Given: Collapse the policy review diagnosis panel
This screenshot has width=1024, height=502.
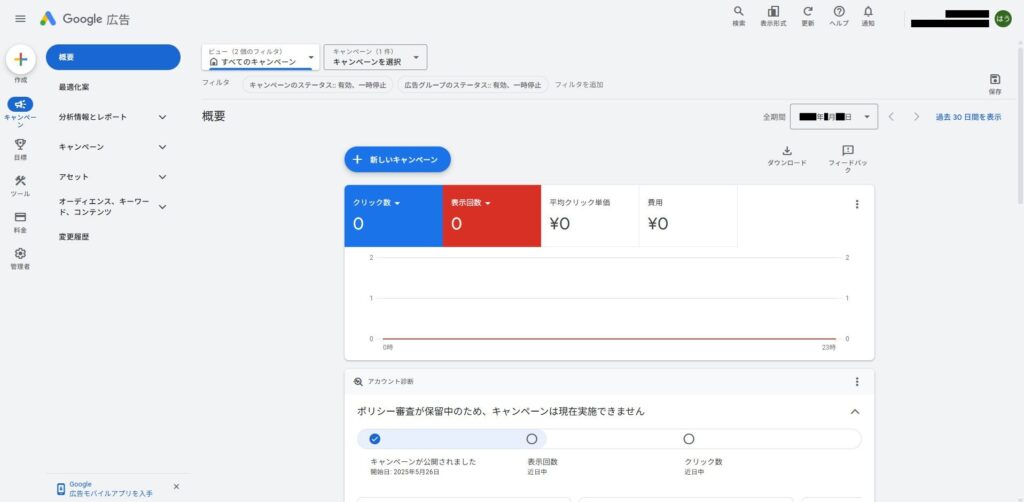Looking at the screenshot, I should pyautogui.click(x=855, y=412).
